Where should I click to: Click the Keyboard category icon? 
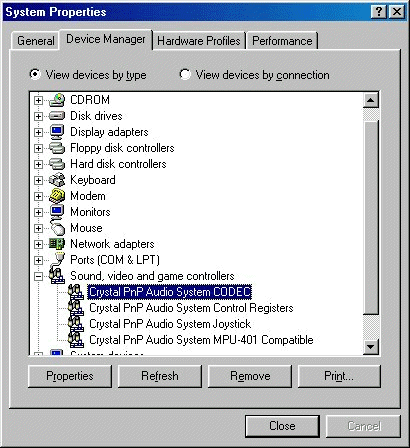tap(57, 180)
